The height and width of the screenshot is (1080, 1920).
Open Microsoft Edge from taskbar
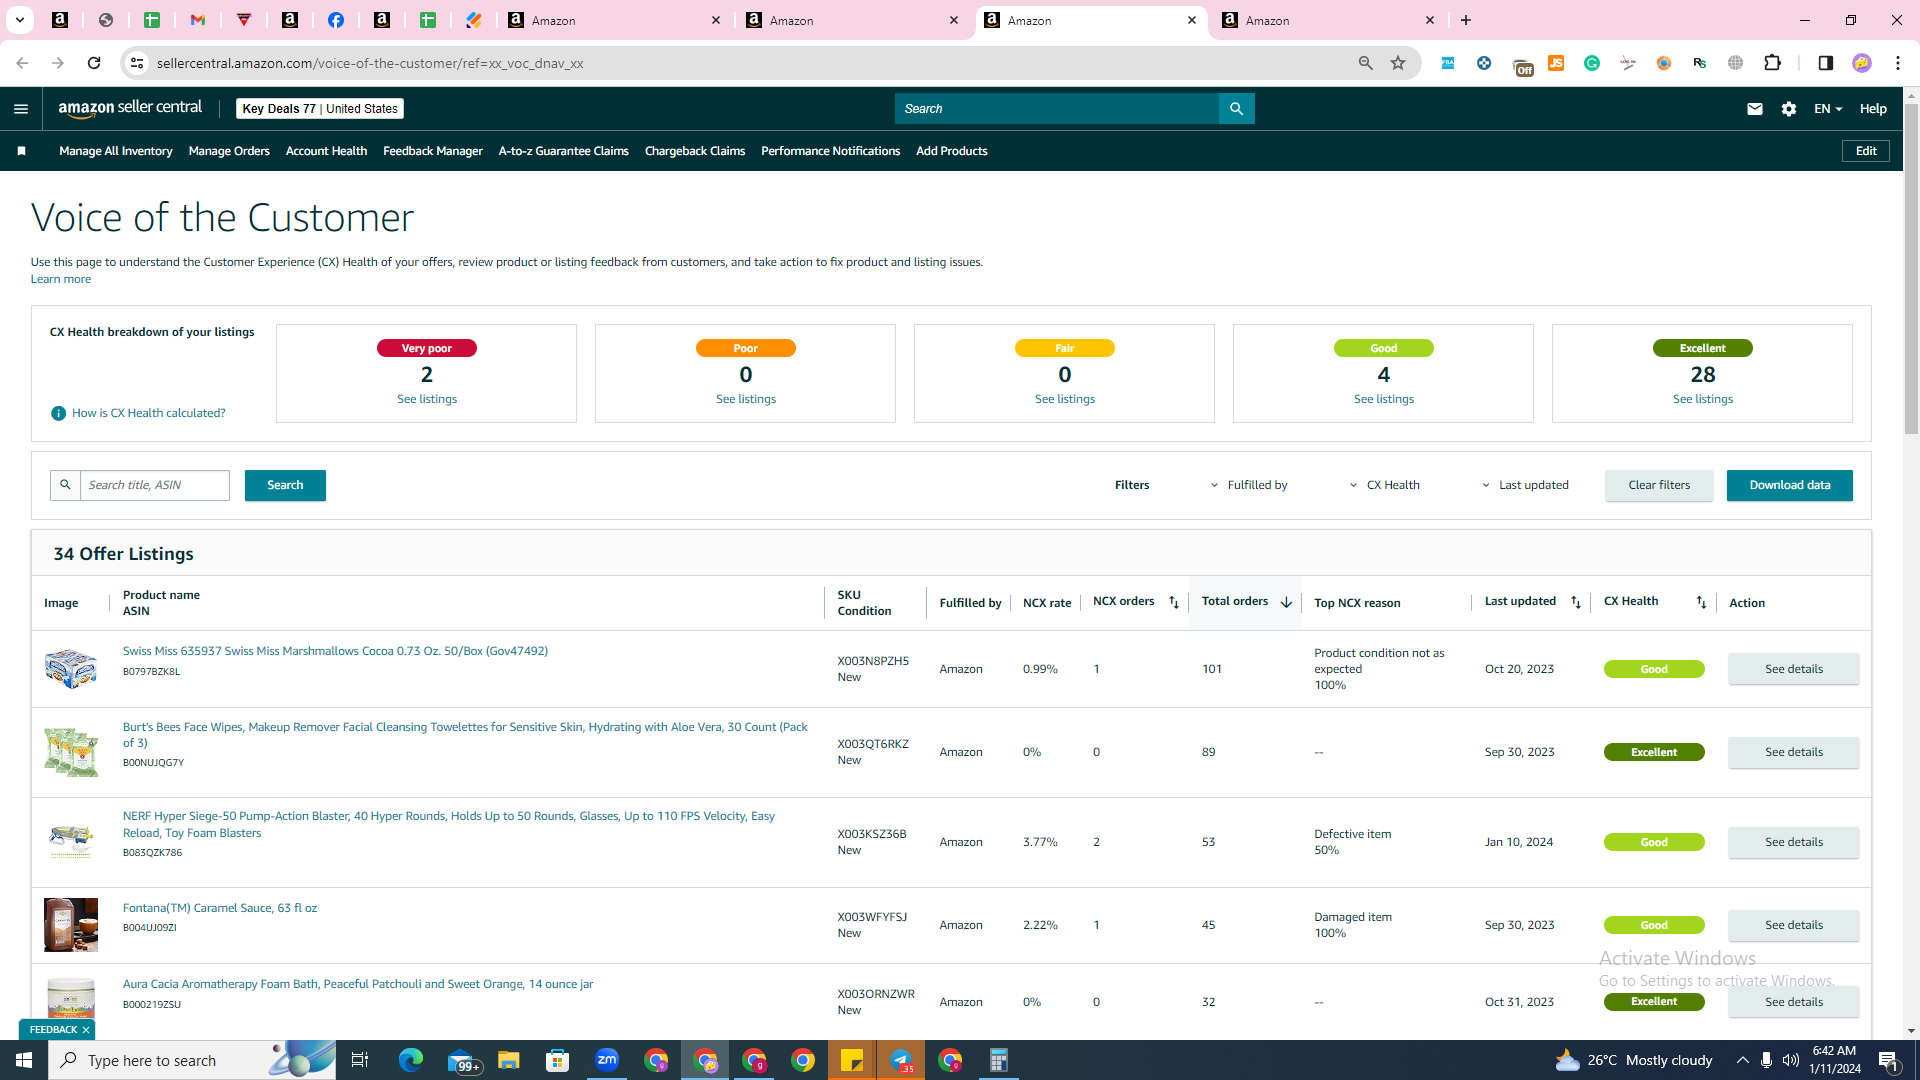point(411,1060)
